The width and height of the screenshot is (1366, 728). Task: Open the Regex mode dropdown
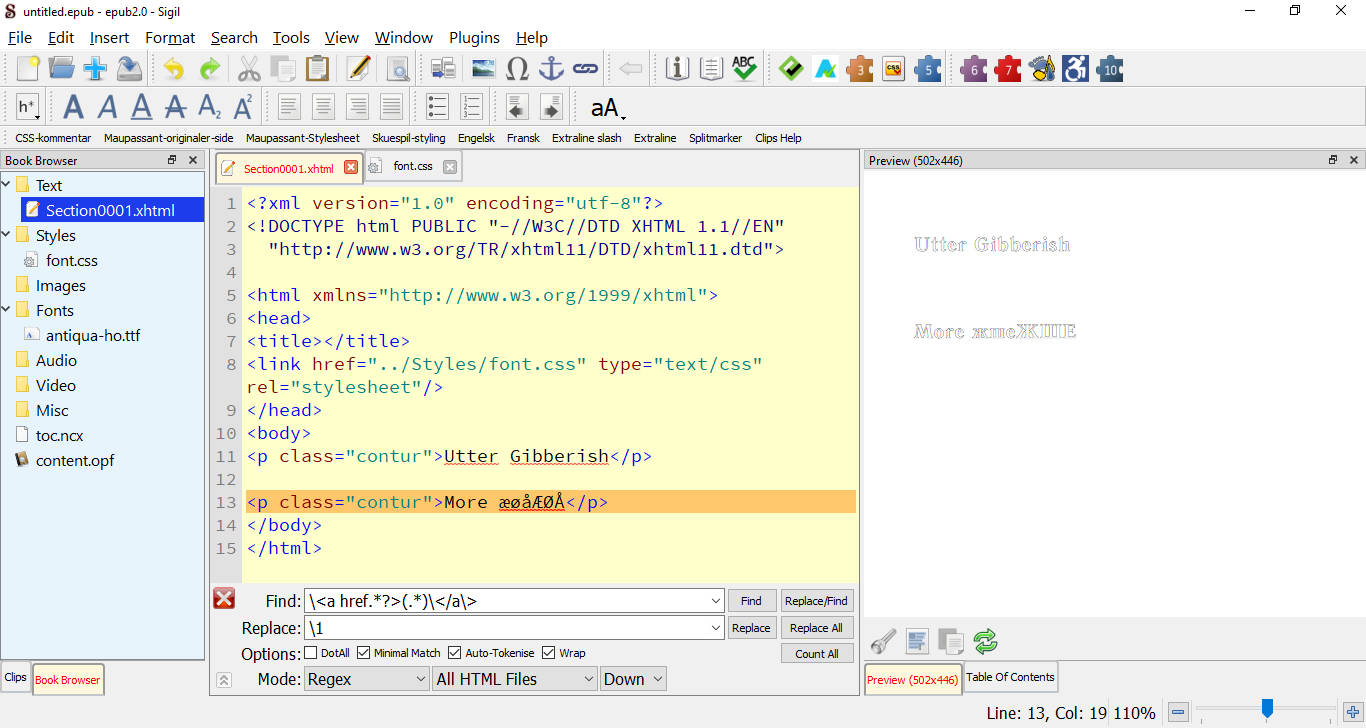(366, 679)
